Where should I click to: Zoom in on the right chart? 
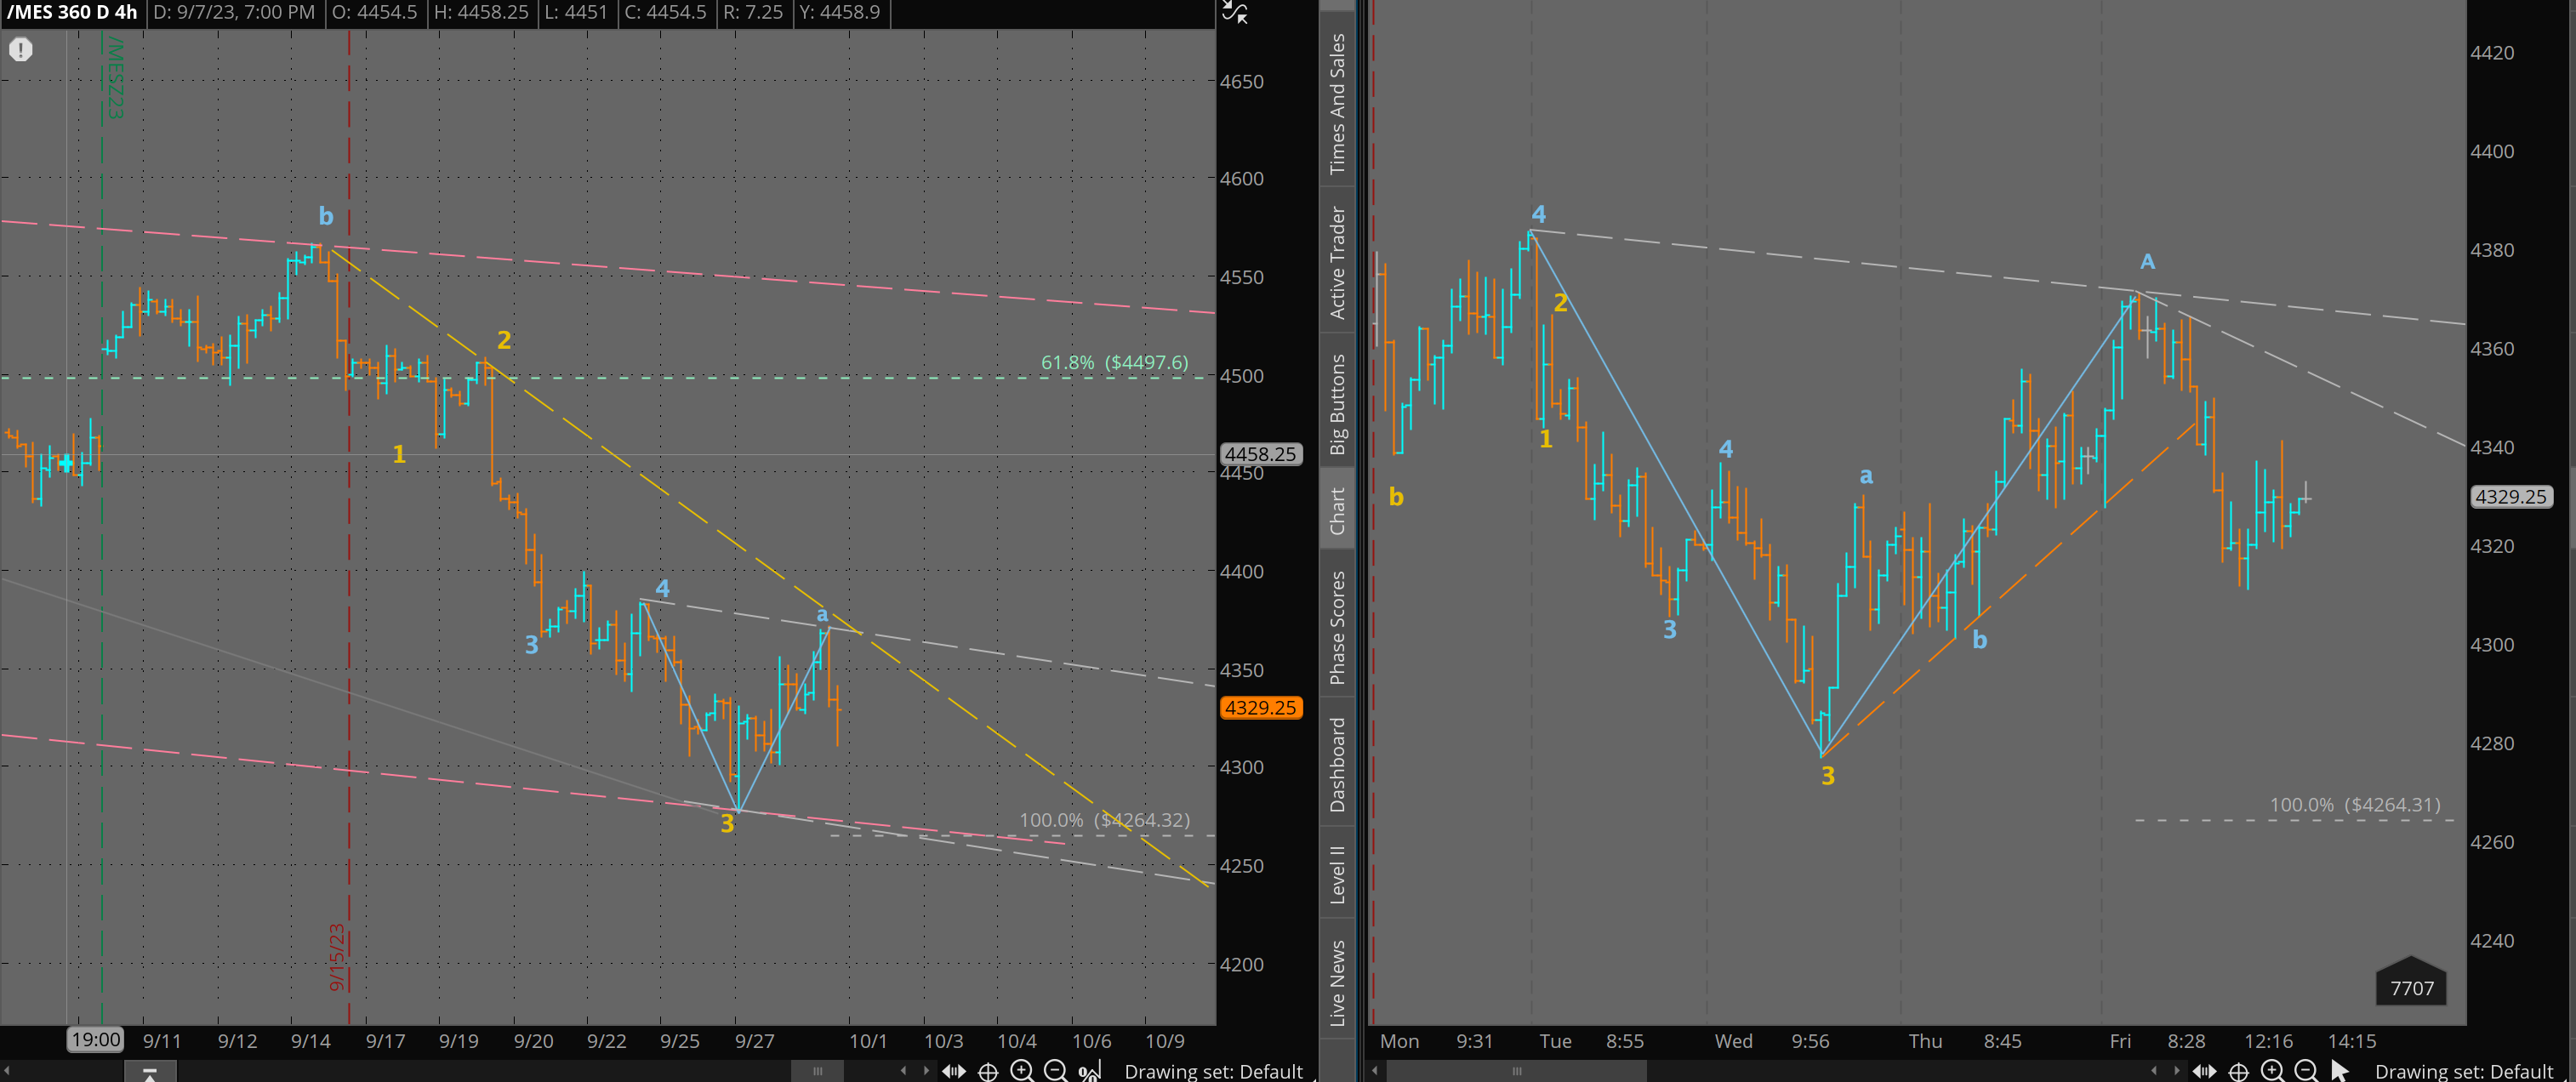[x=2272, y=1071]
